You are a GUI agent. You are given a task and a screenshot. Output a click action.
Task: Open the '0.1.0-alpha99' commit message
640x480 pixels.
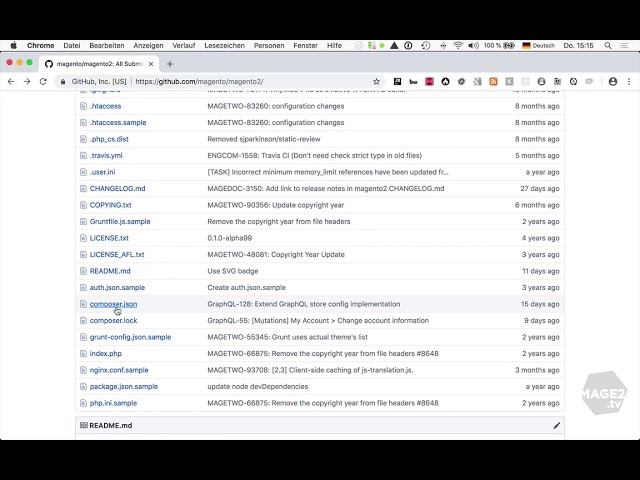(x=229, y=238)
